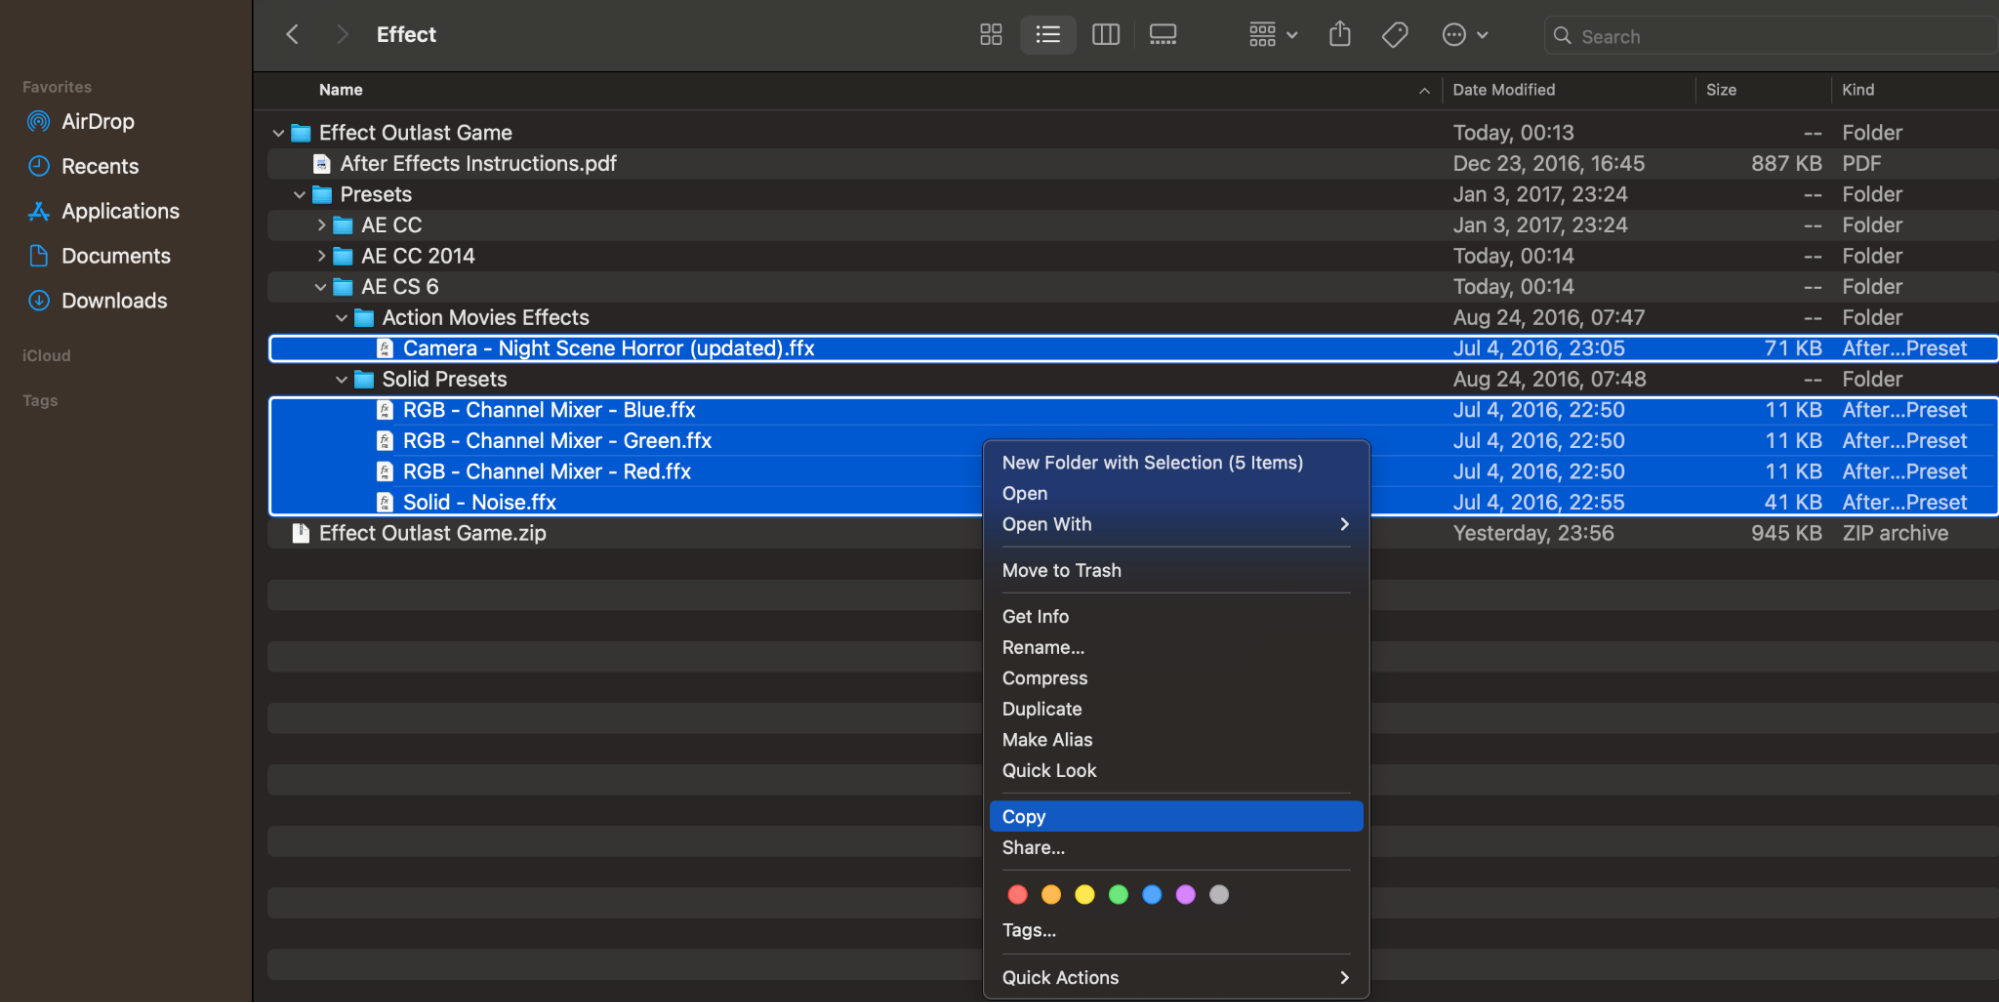Switch to gallery view
Image resolution: width=1999 pixels, height=1003 pixels.
(1162, 35)
